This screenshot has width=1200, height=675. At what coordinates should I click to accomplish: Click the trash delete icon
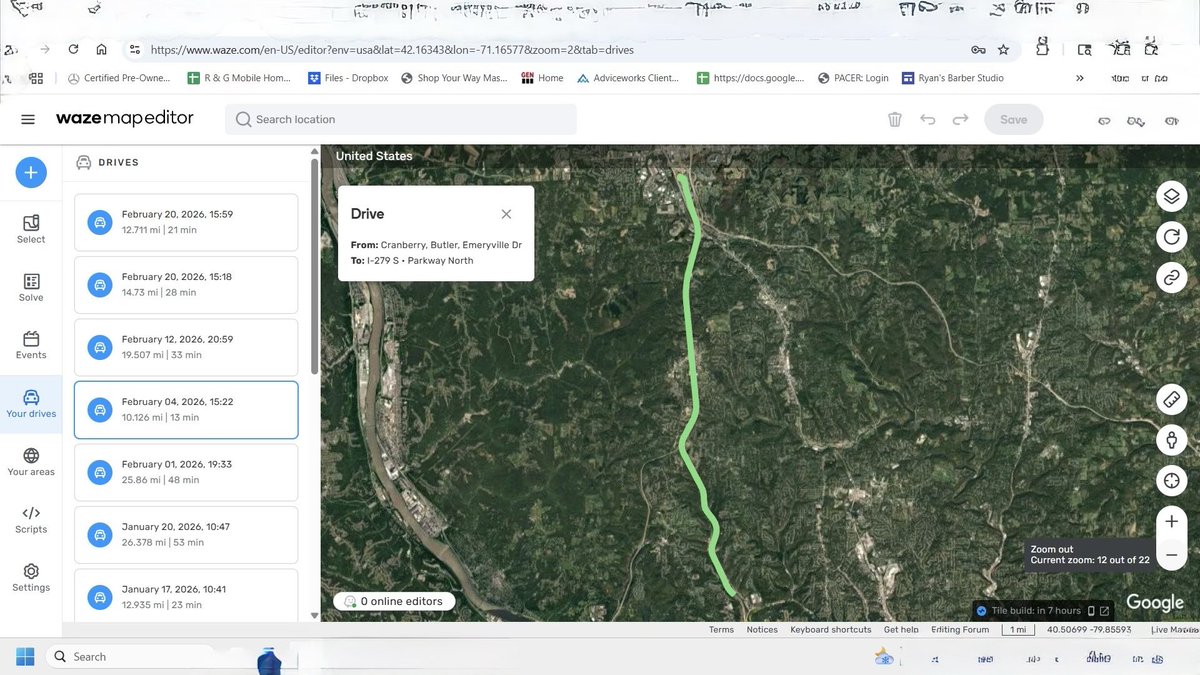[895, 119]
